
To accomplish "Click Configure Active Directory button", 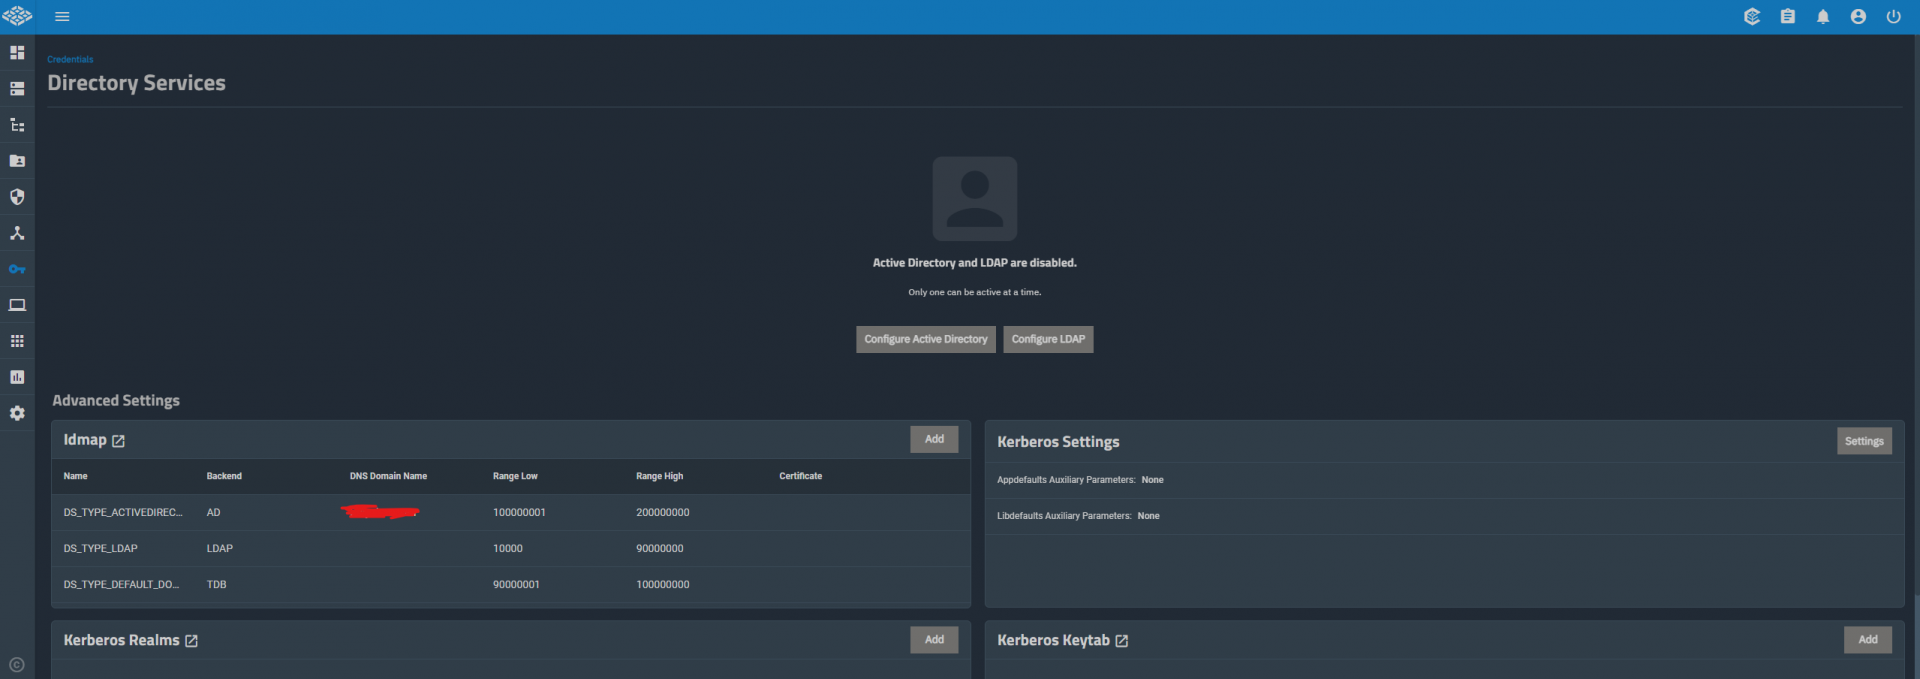I will tap(926, 339).
